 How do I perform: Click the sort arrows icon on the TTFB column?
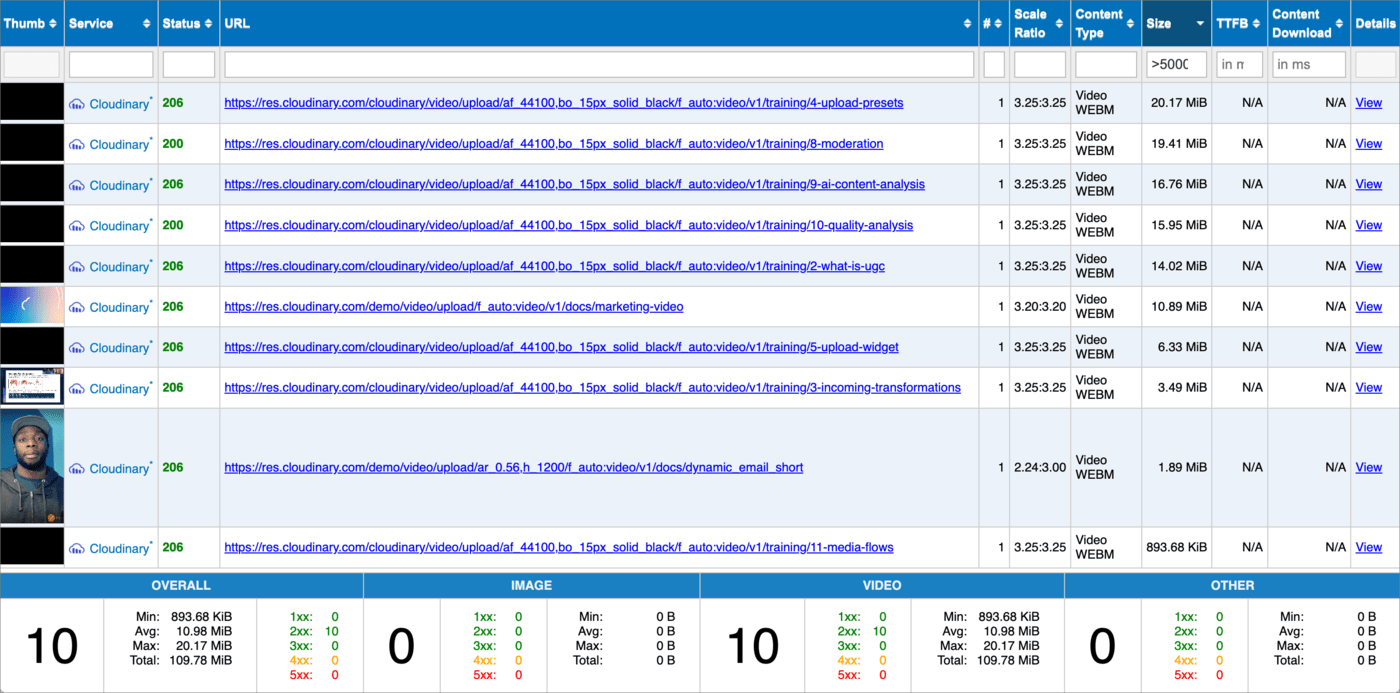[1257, 23]
